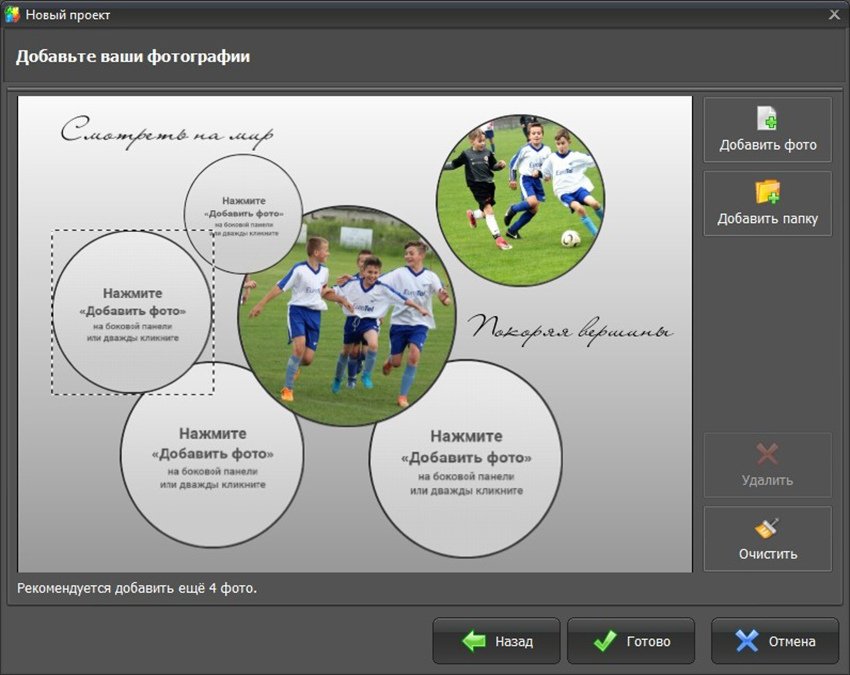Viewport: 850px width, 675px height.
Task: Click the Добавить папку folder icon button
Action: point(767,204)
